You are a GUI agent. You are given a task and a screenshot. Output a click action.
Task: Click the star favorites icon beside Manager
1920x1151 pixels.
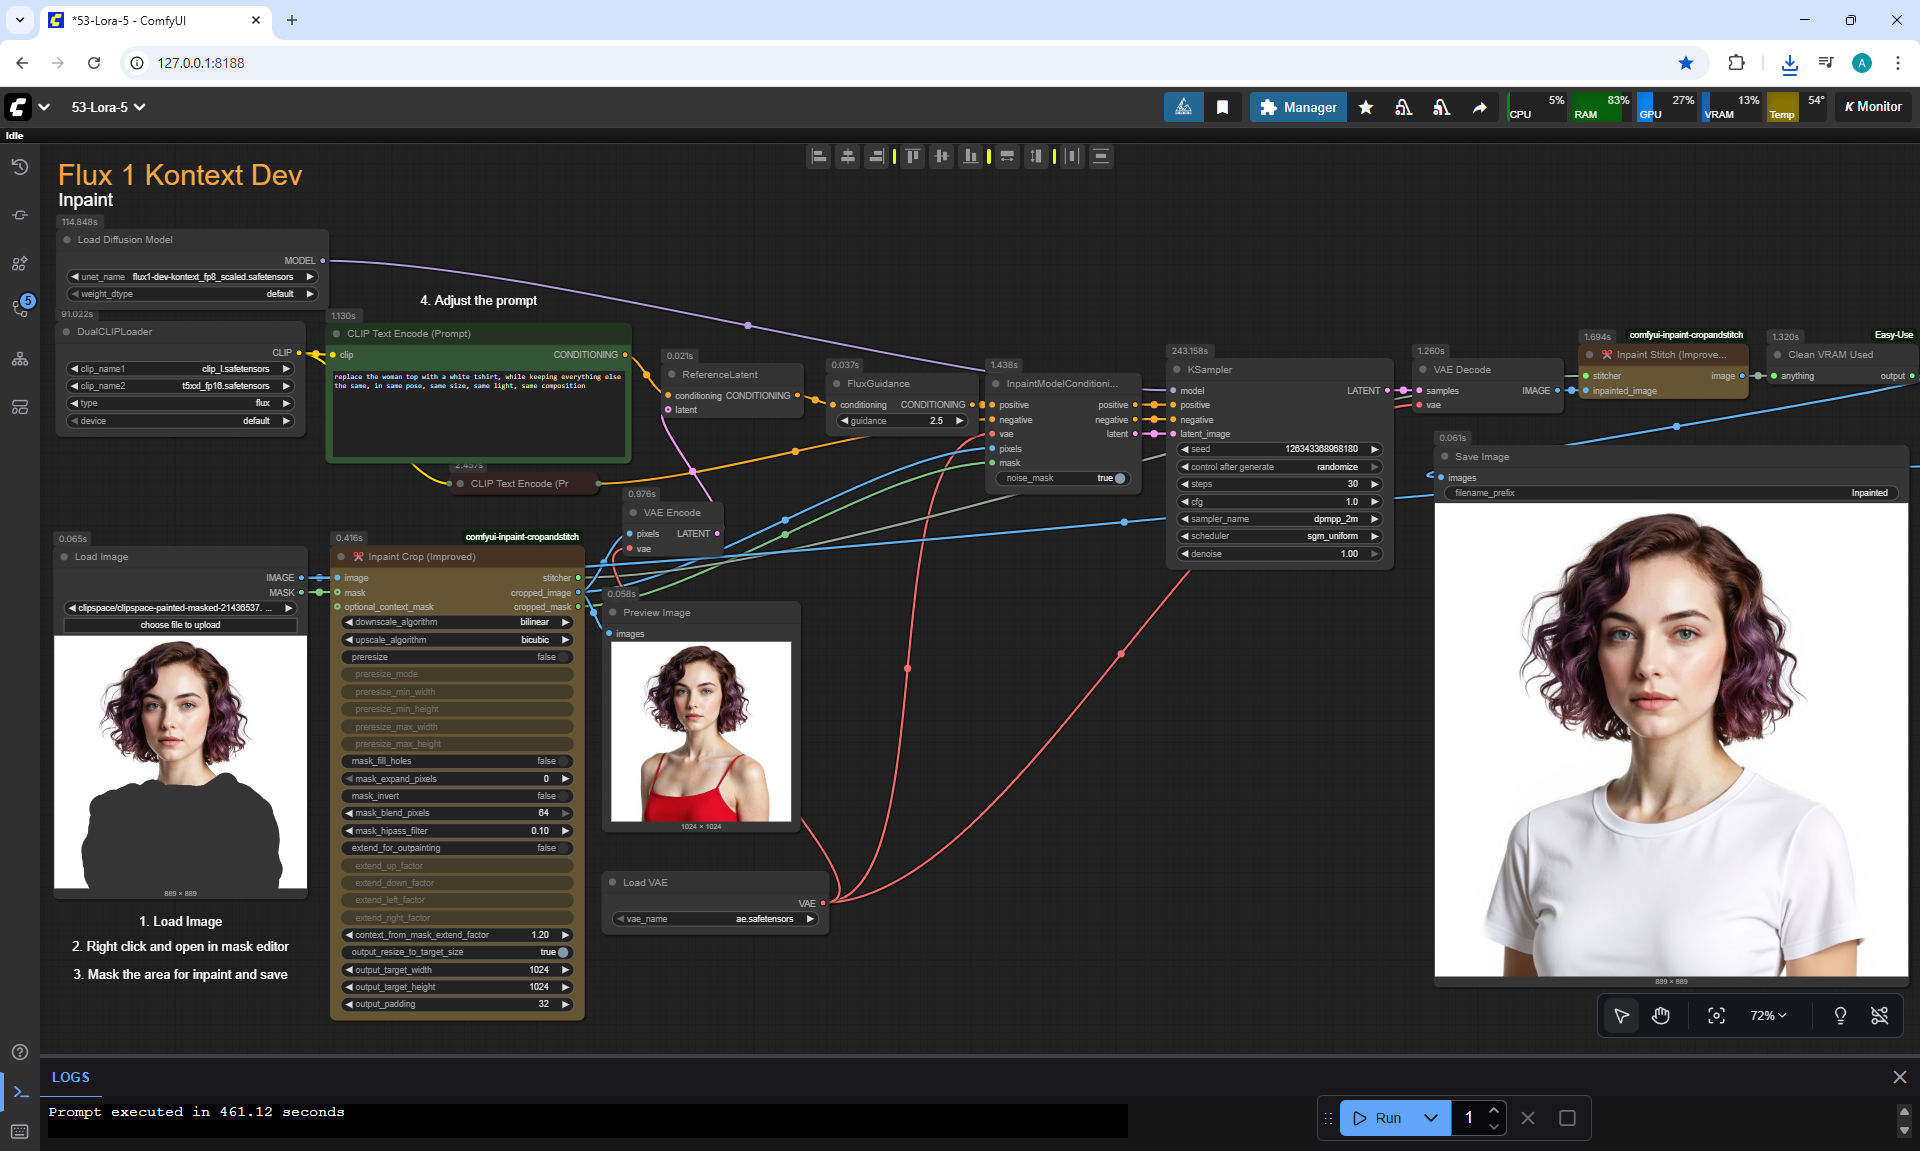[1366, 107]
